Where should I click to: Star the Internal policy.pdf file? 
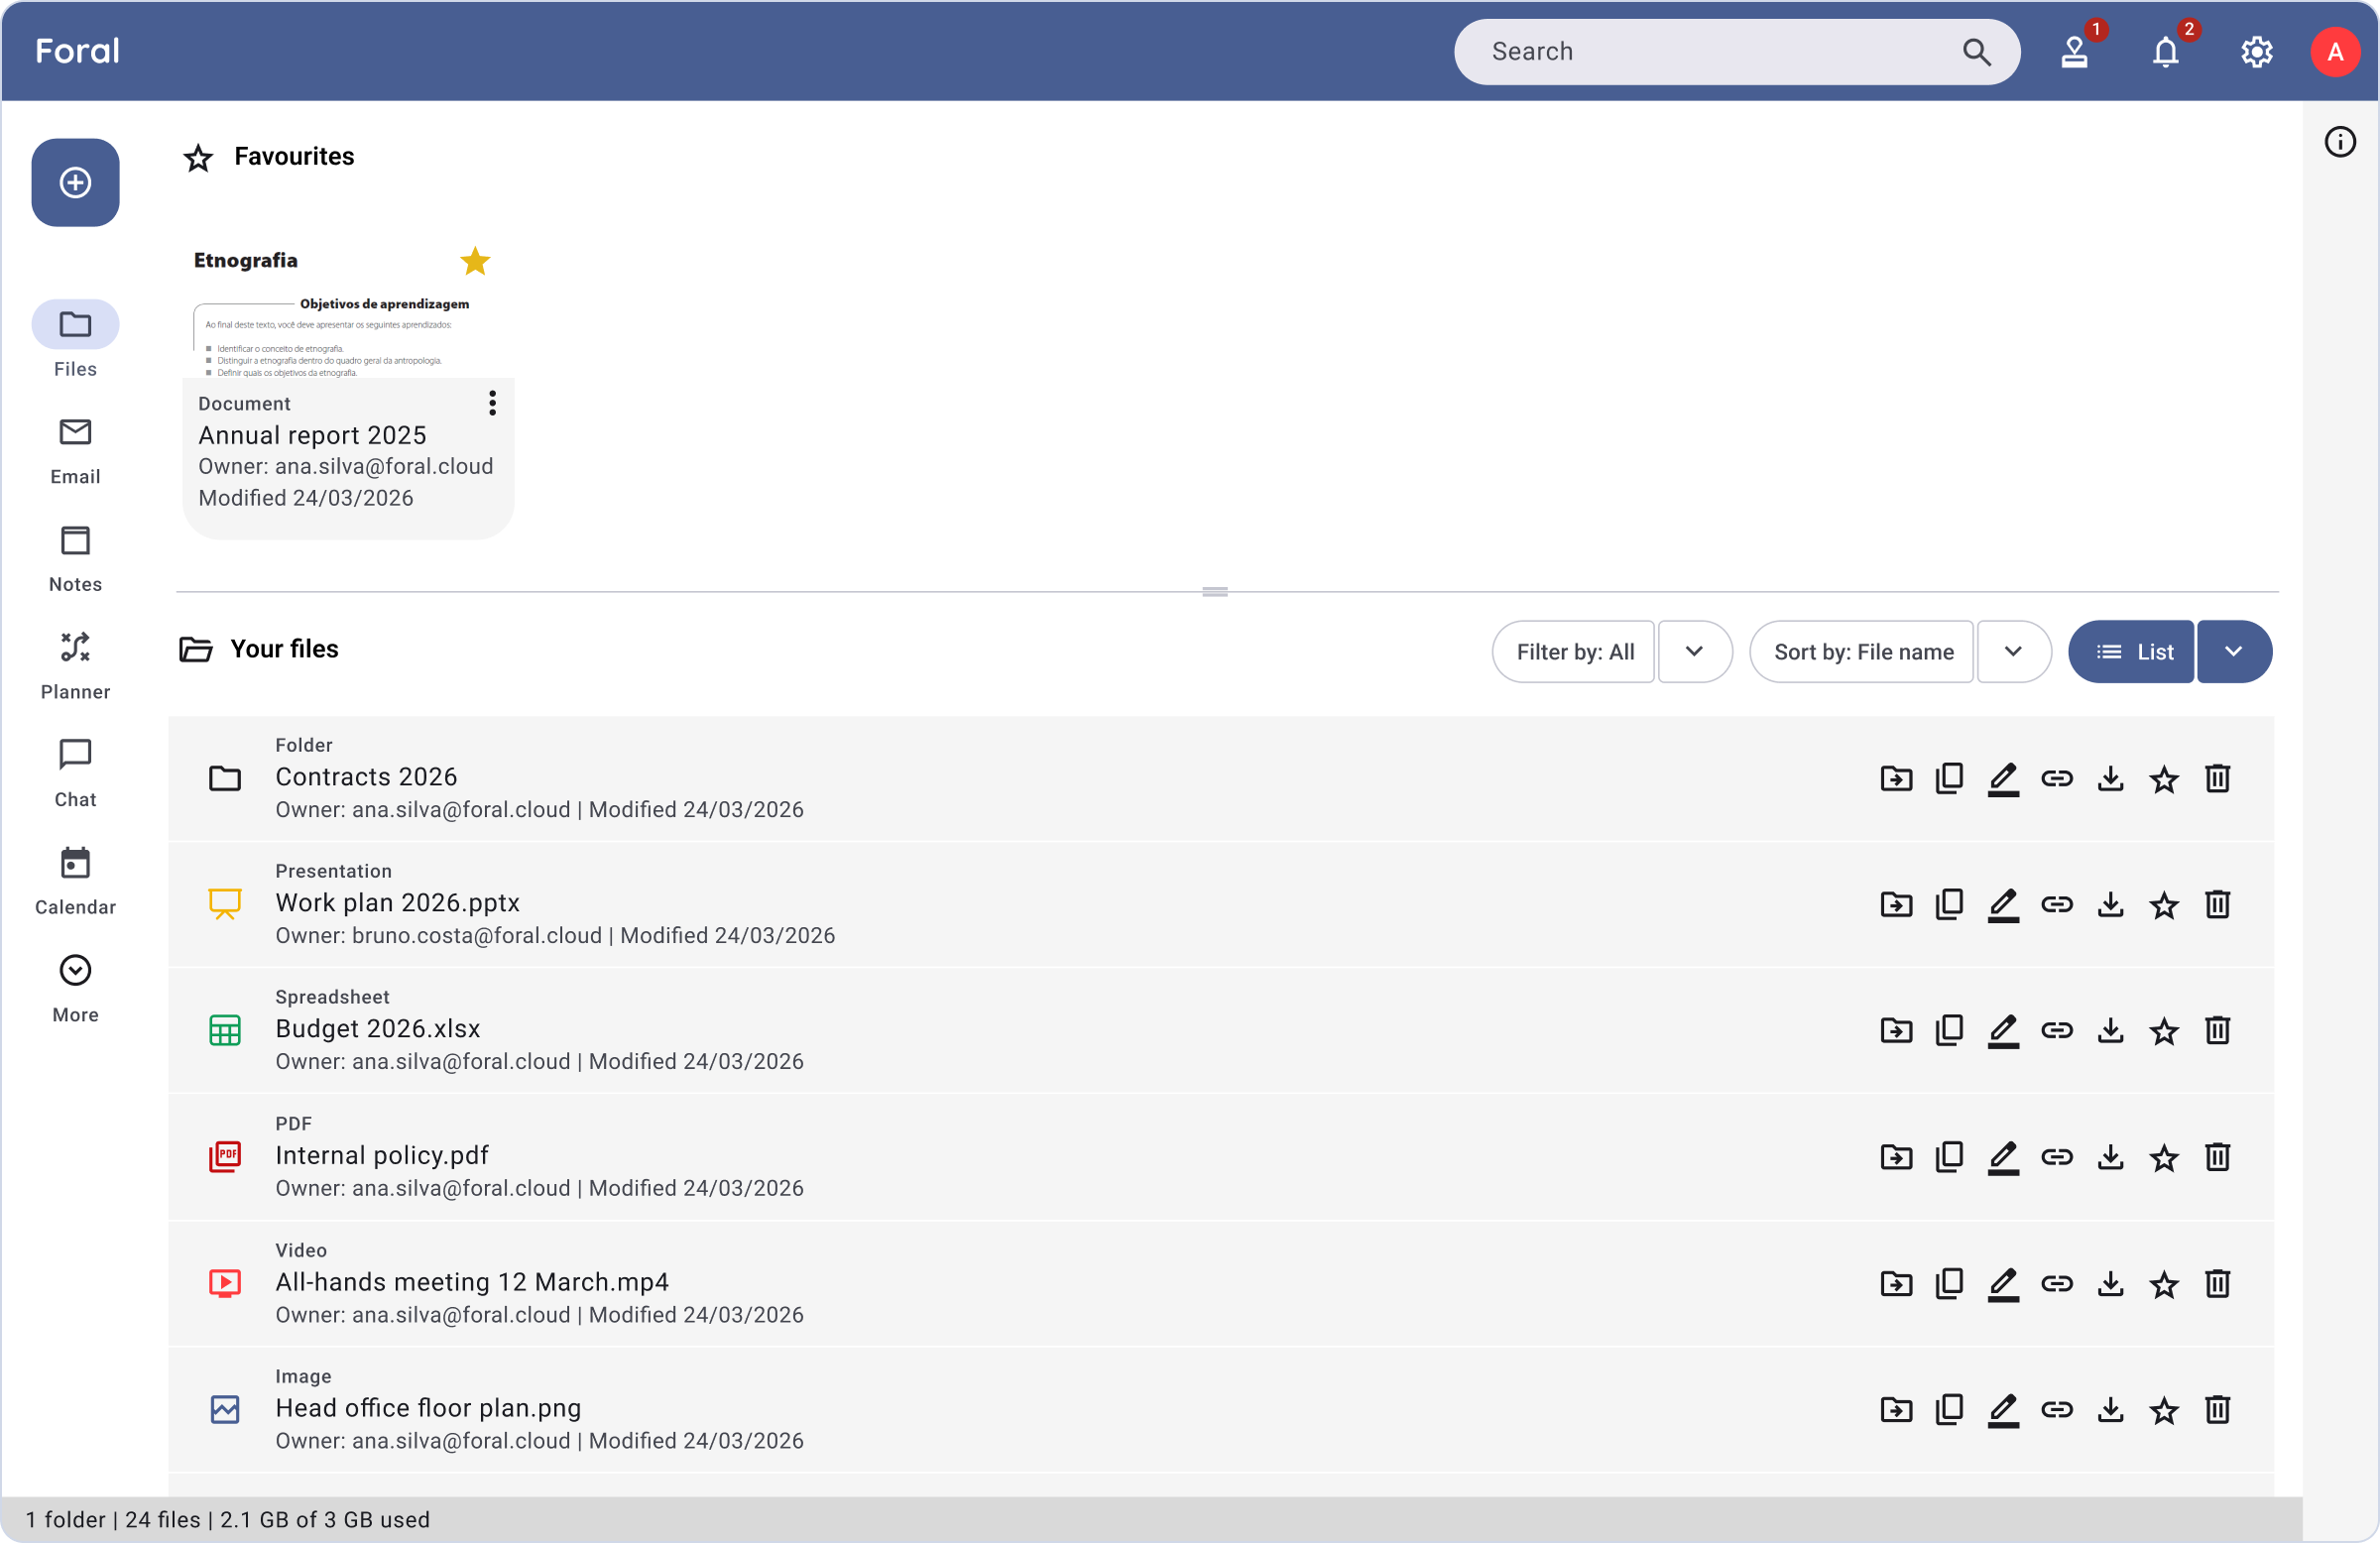pos(2164,1157)
